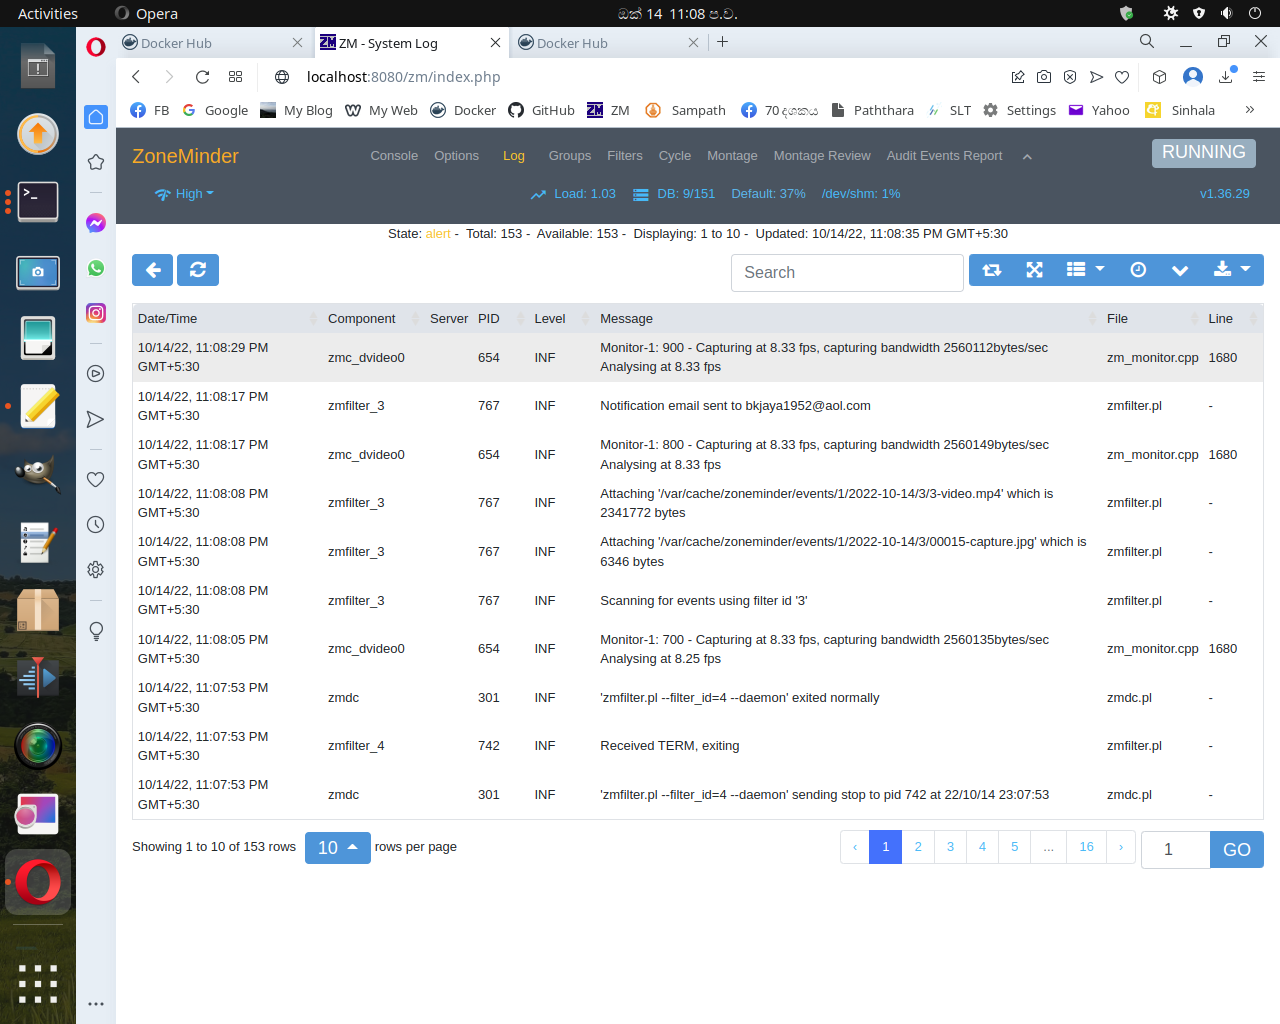Show applications grid in dock
Image resolution: width=1280 pixels, height=1024 pixels.
38,984
